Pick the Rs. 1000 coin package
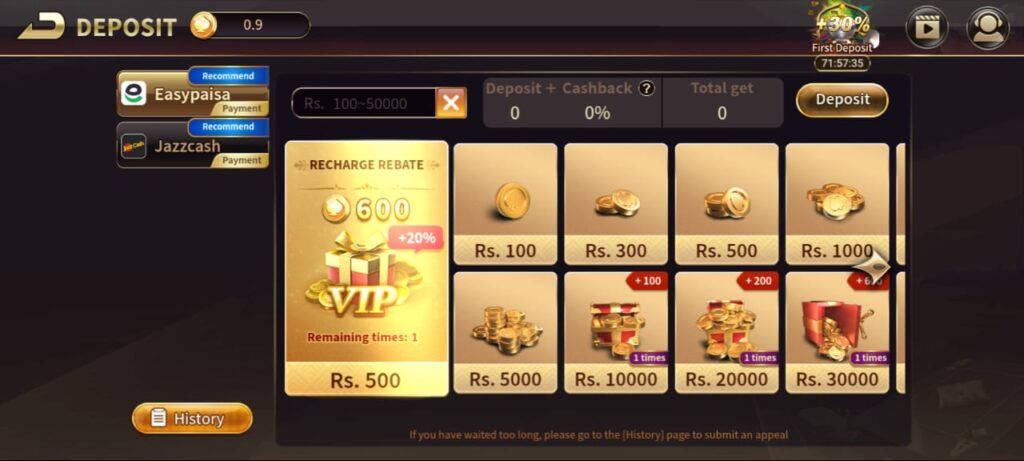 pyautogui.click(x=837, y=204)
